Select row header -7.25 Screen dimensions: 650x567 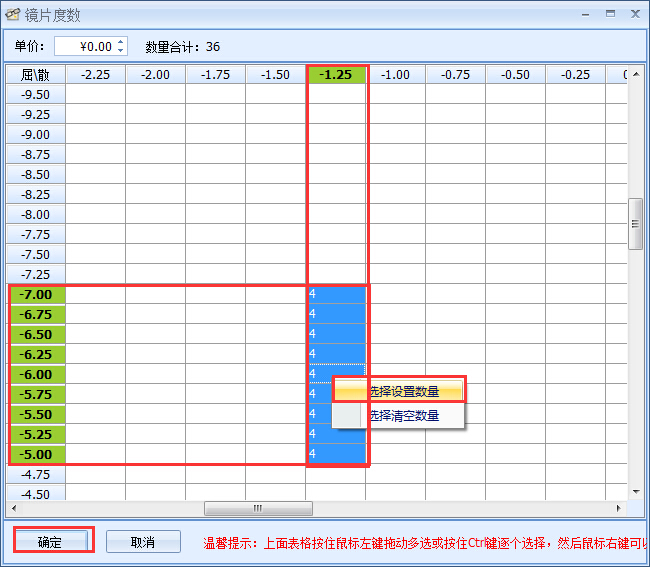pyautogui.click(x=36, y=274)
